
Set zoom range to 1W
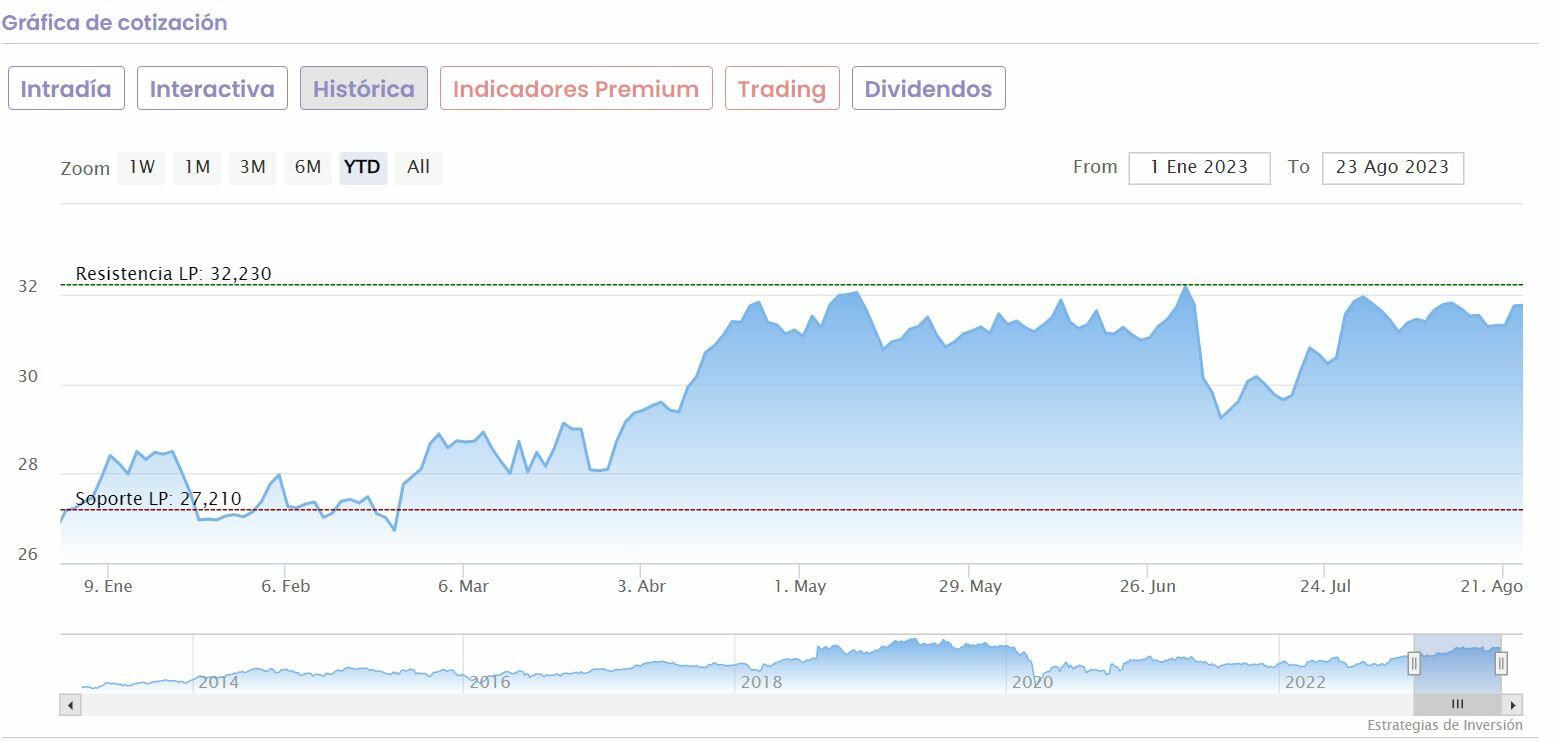[x=142, y=167]
